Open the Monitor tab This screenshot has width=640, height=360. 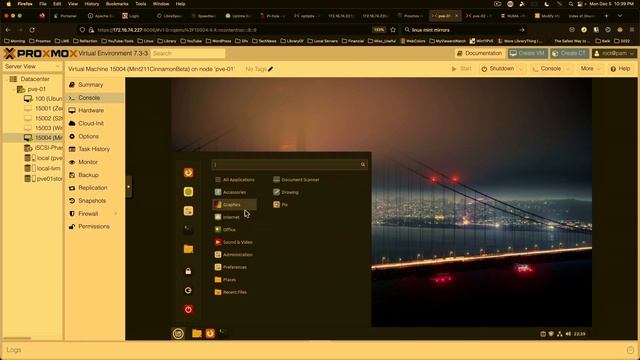pyautogui.click(x=94, y=162)
